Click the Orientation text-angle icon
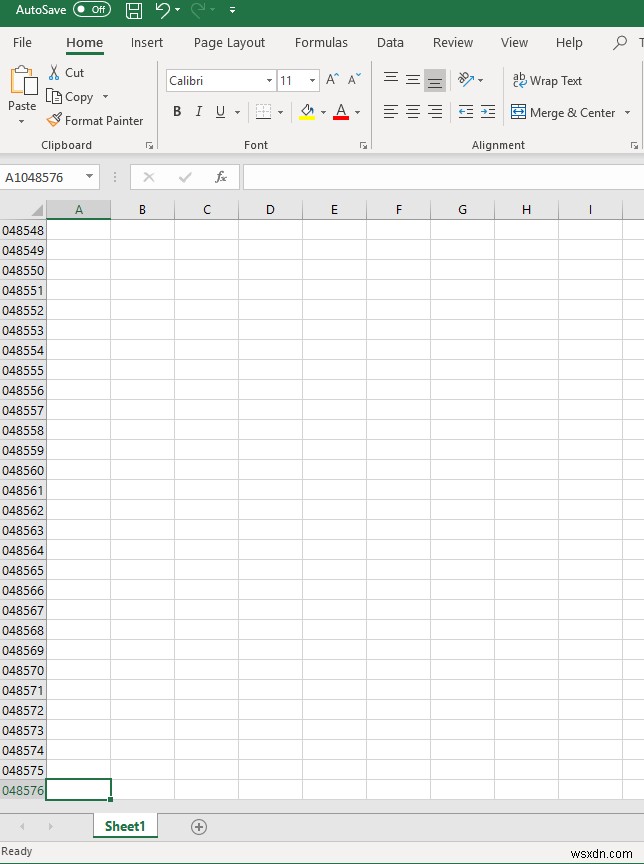Screen dimensions: 644x864 [x=466, y=80]
